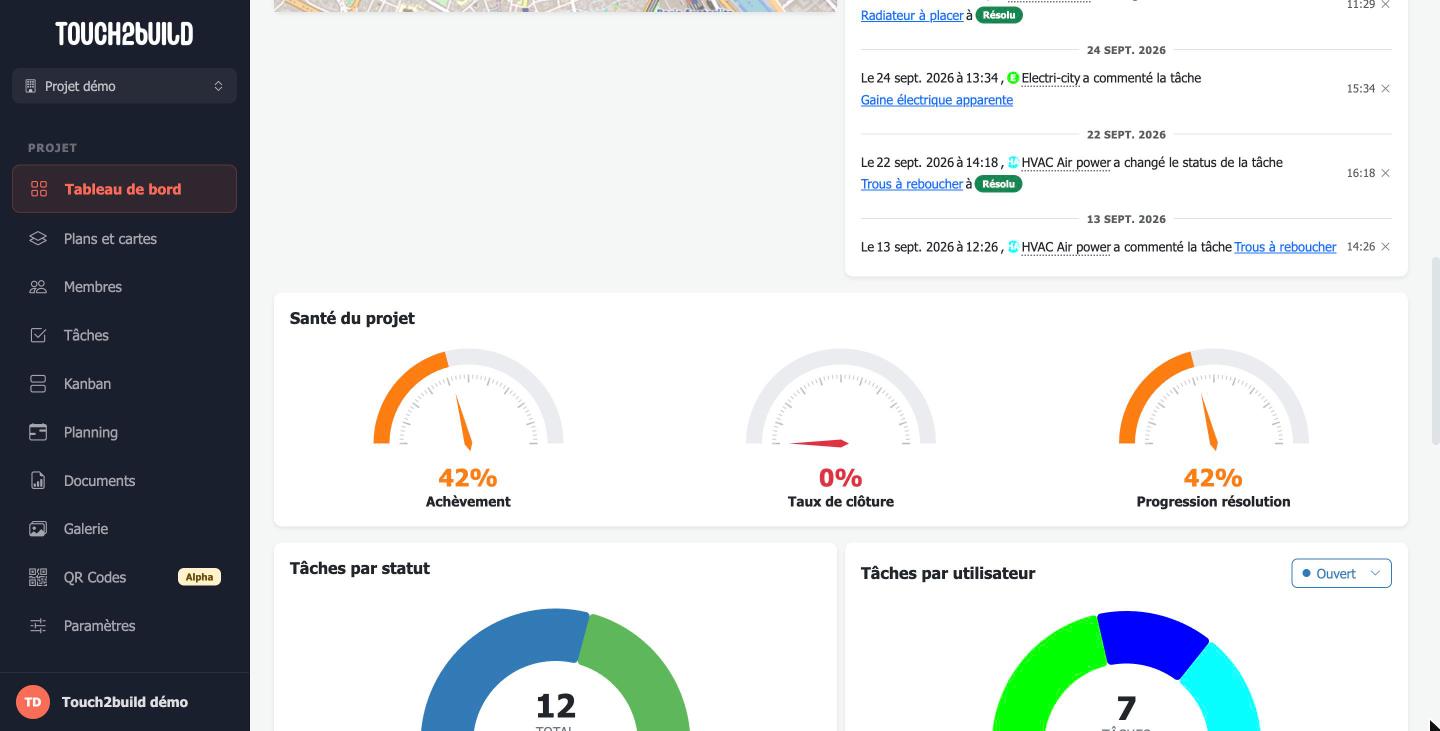Open the Gaine électrique apparente task link

click(937, 100)
